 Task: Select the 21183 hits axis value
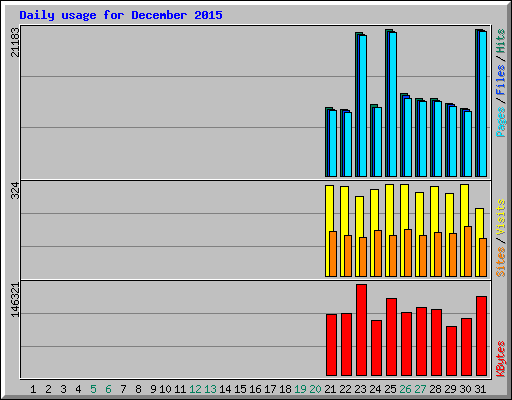point(15,42)
